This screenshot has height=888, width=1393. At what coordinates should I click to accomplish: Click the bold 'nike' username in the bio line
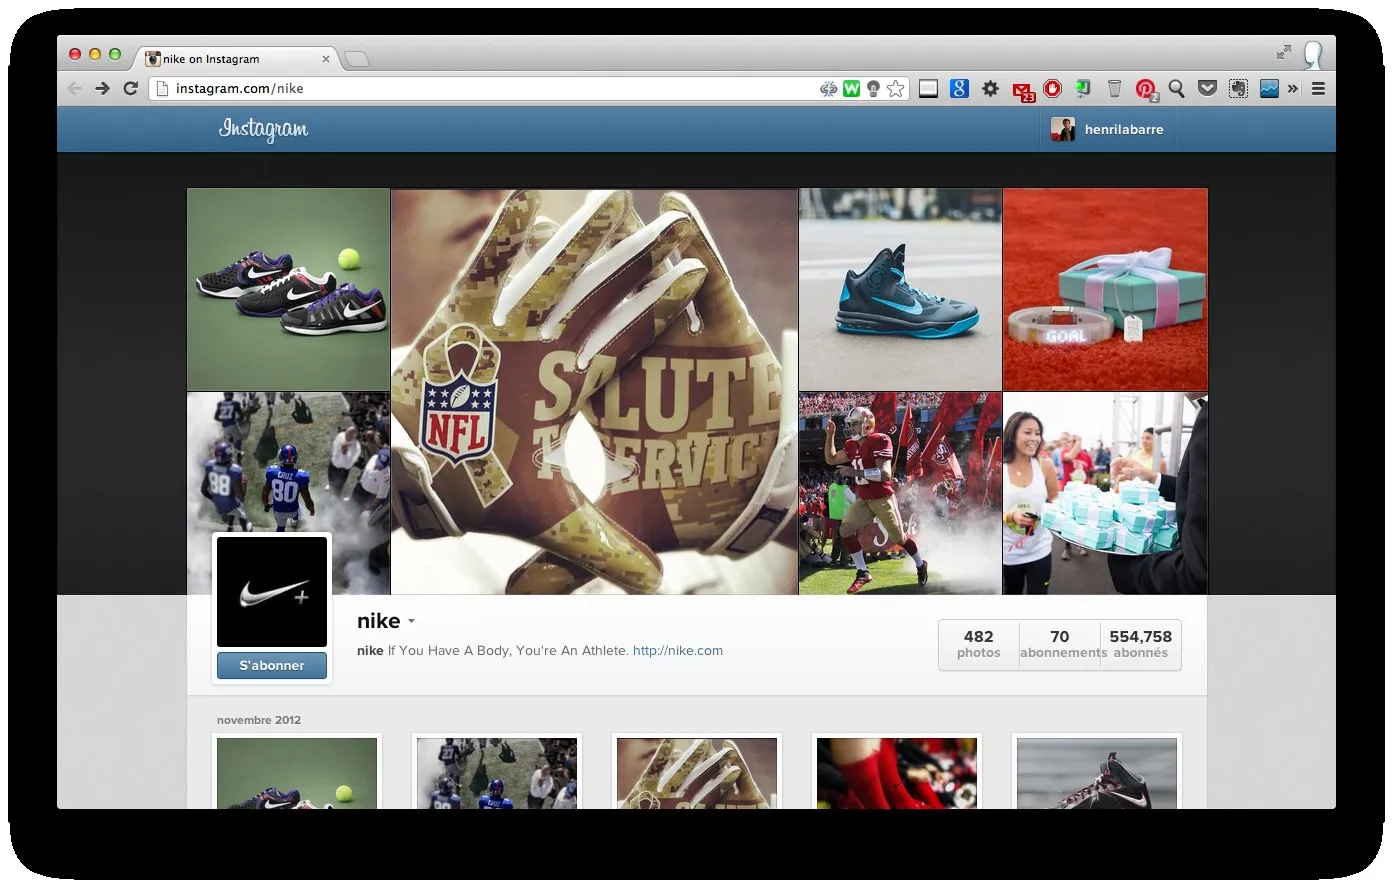[370, 651]
